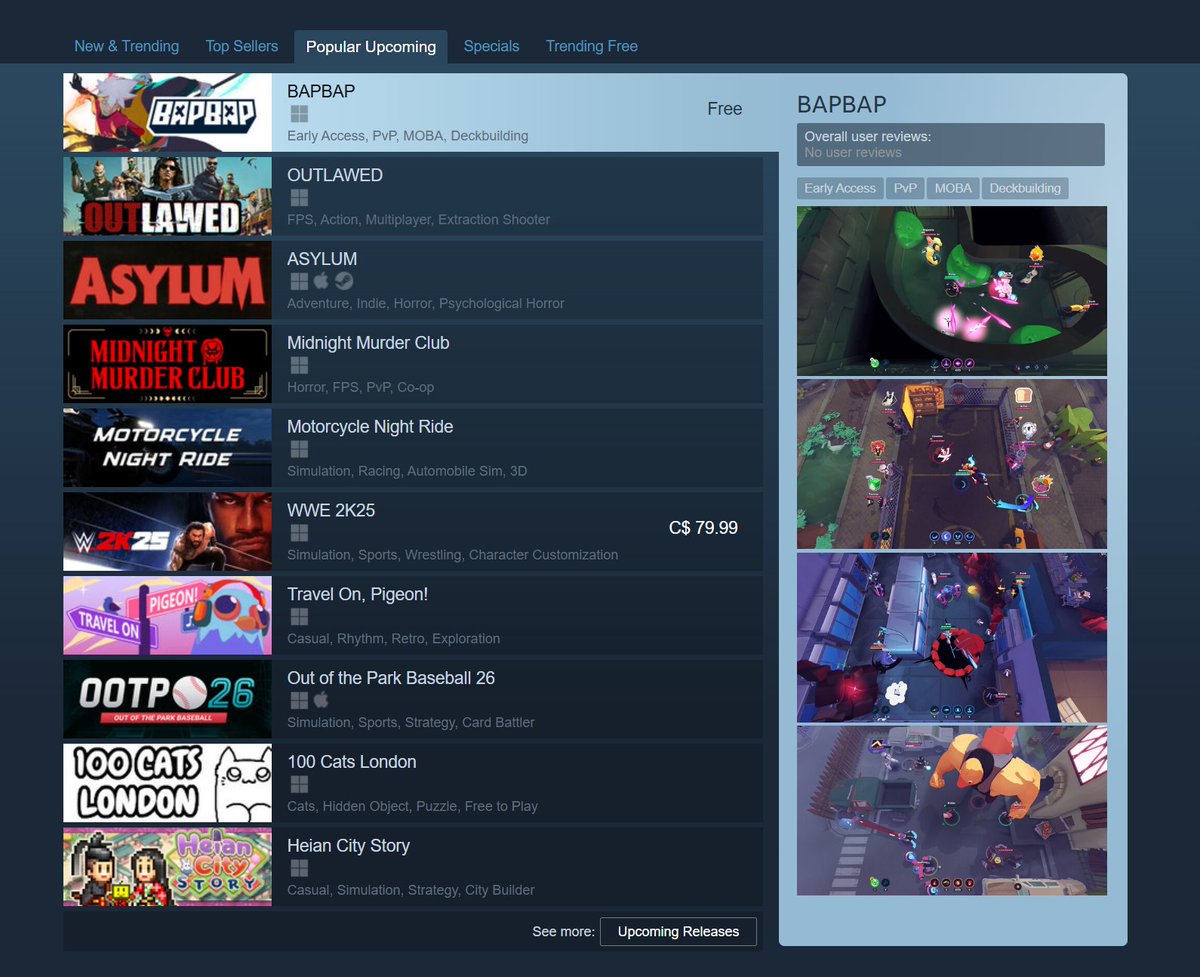Image resolution: width=1200 pixels, height=977 pixels.
Task: Click the Midnight Murder Club title
Action: (368, 343)
